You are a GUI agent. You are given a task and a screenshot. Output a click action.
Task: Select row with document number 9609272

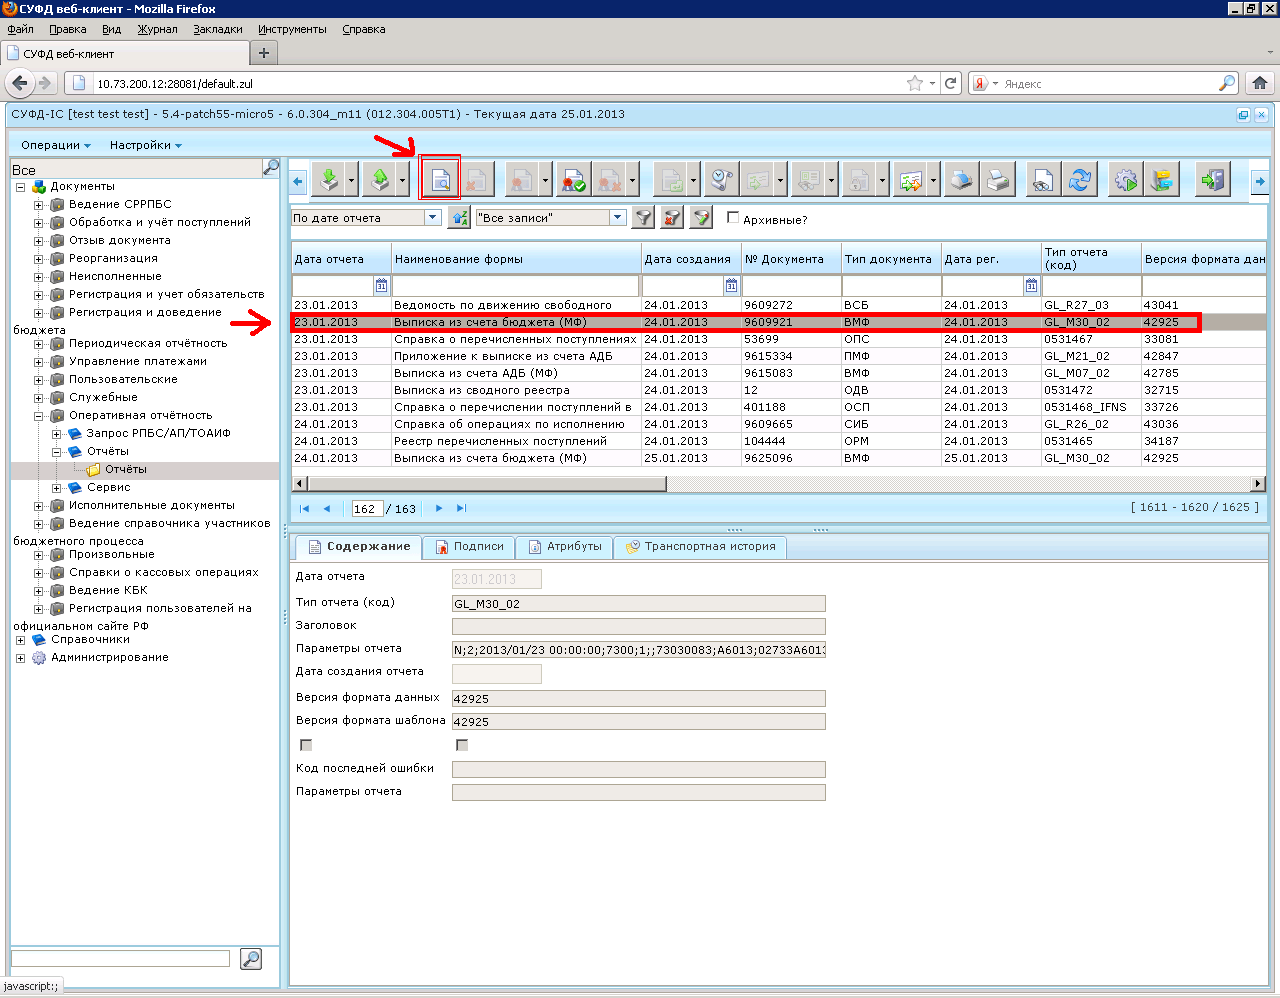point(778,305)
